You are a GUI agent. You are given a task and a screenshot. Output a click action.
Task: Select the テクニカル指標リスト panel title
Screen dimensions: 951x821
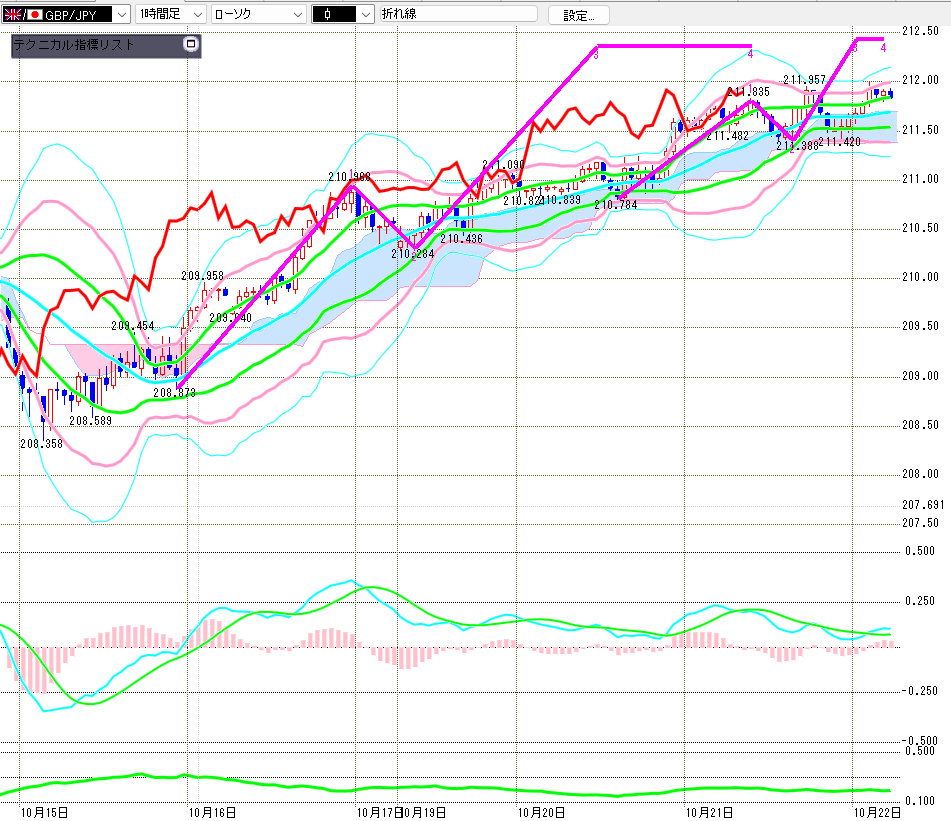(73, 44)
